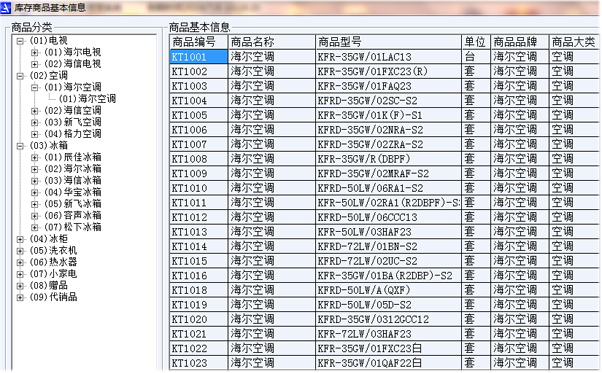The width and height of the screenshot is (602, 373).
Task: Collapse the (02)空调 category
Action: pyautogui.click(x=20, y=76)
